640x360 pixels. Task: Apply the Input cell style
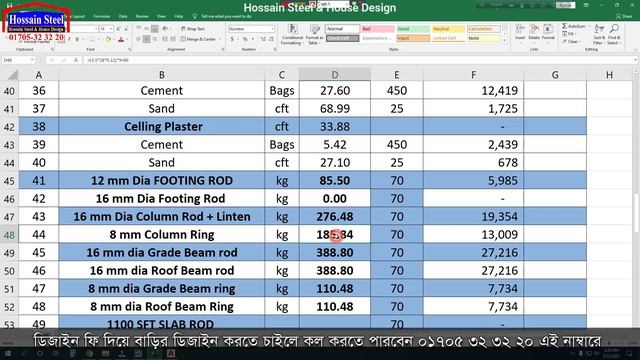coord(413,38)
